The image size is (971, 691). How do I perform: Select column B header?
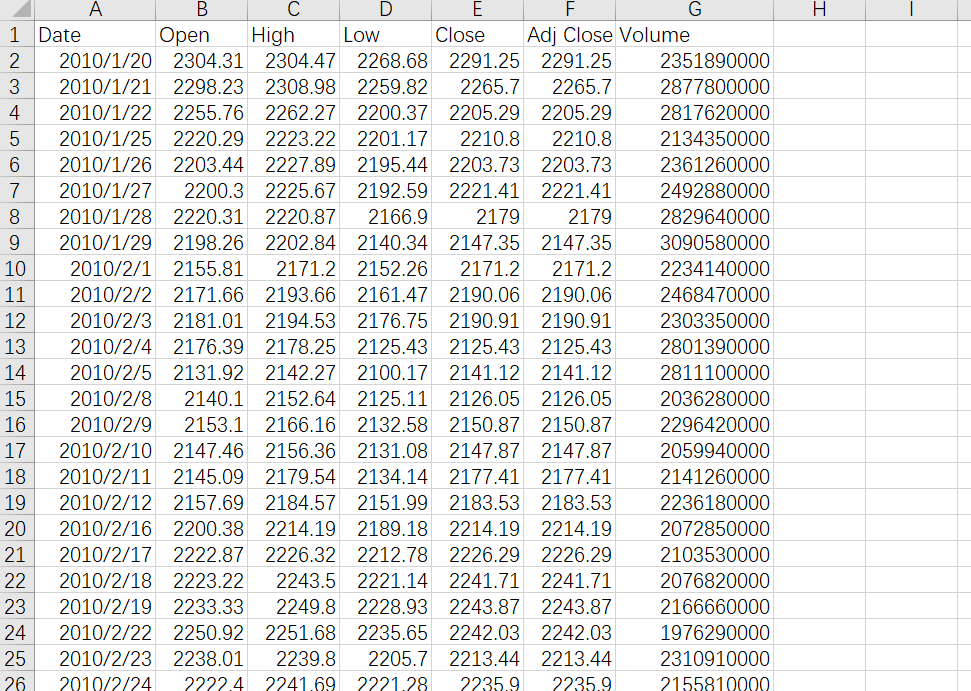coord(202,9)
